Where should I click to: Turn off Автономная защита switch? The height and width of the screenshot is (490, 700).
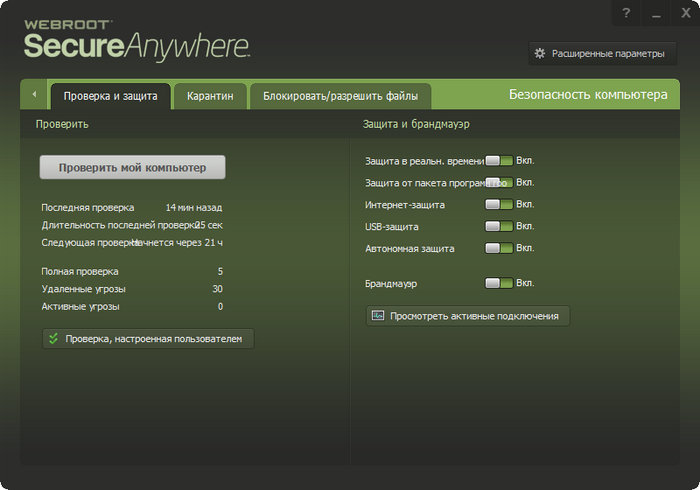click(x=499, y=248)
